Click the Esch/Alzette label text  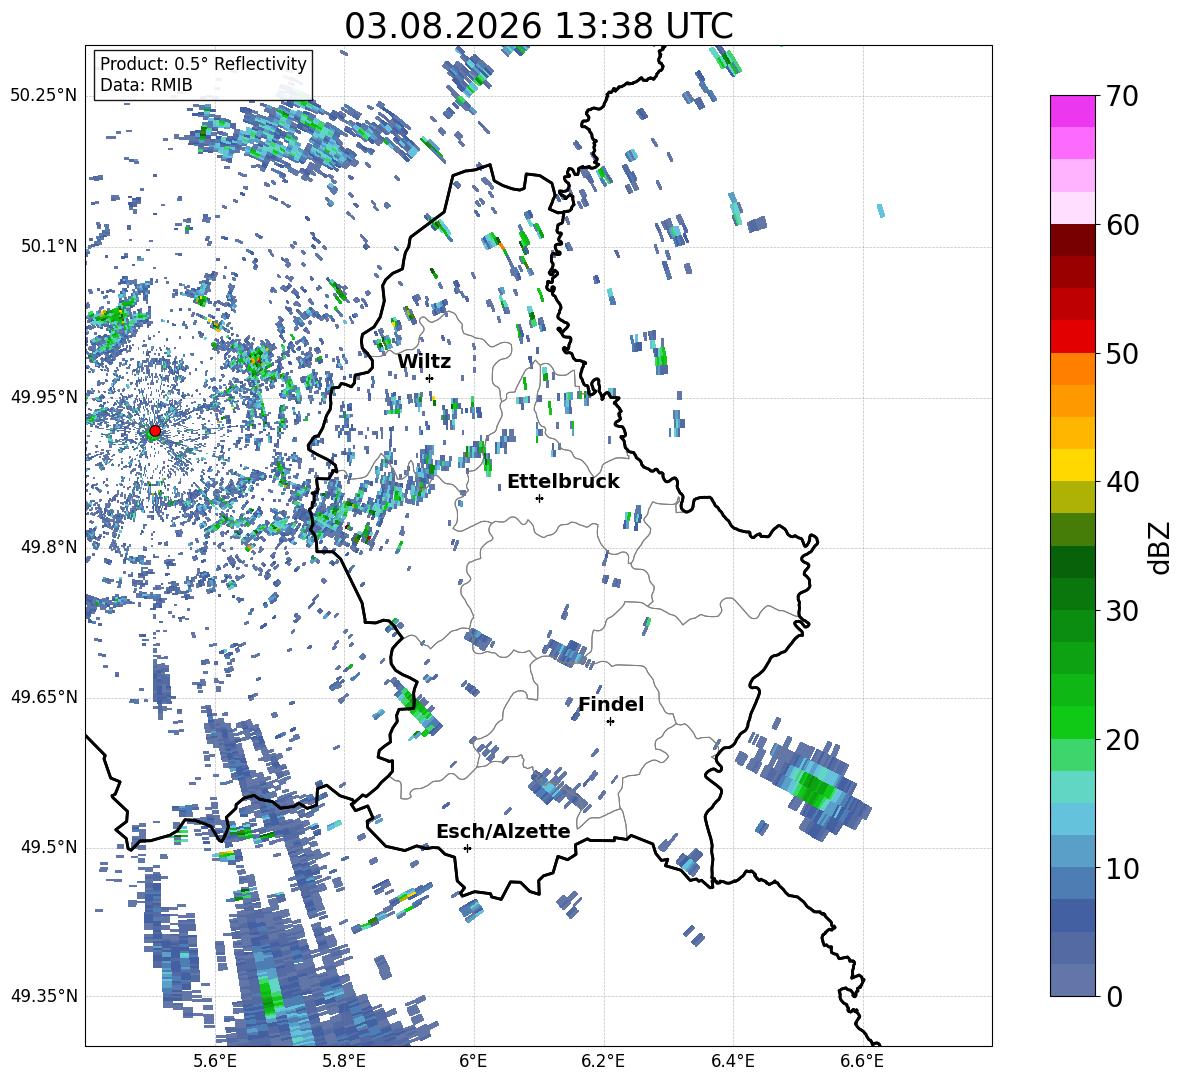[503, 831]
